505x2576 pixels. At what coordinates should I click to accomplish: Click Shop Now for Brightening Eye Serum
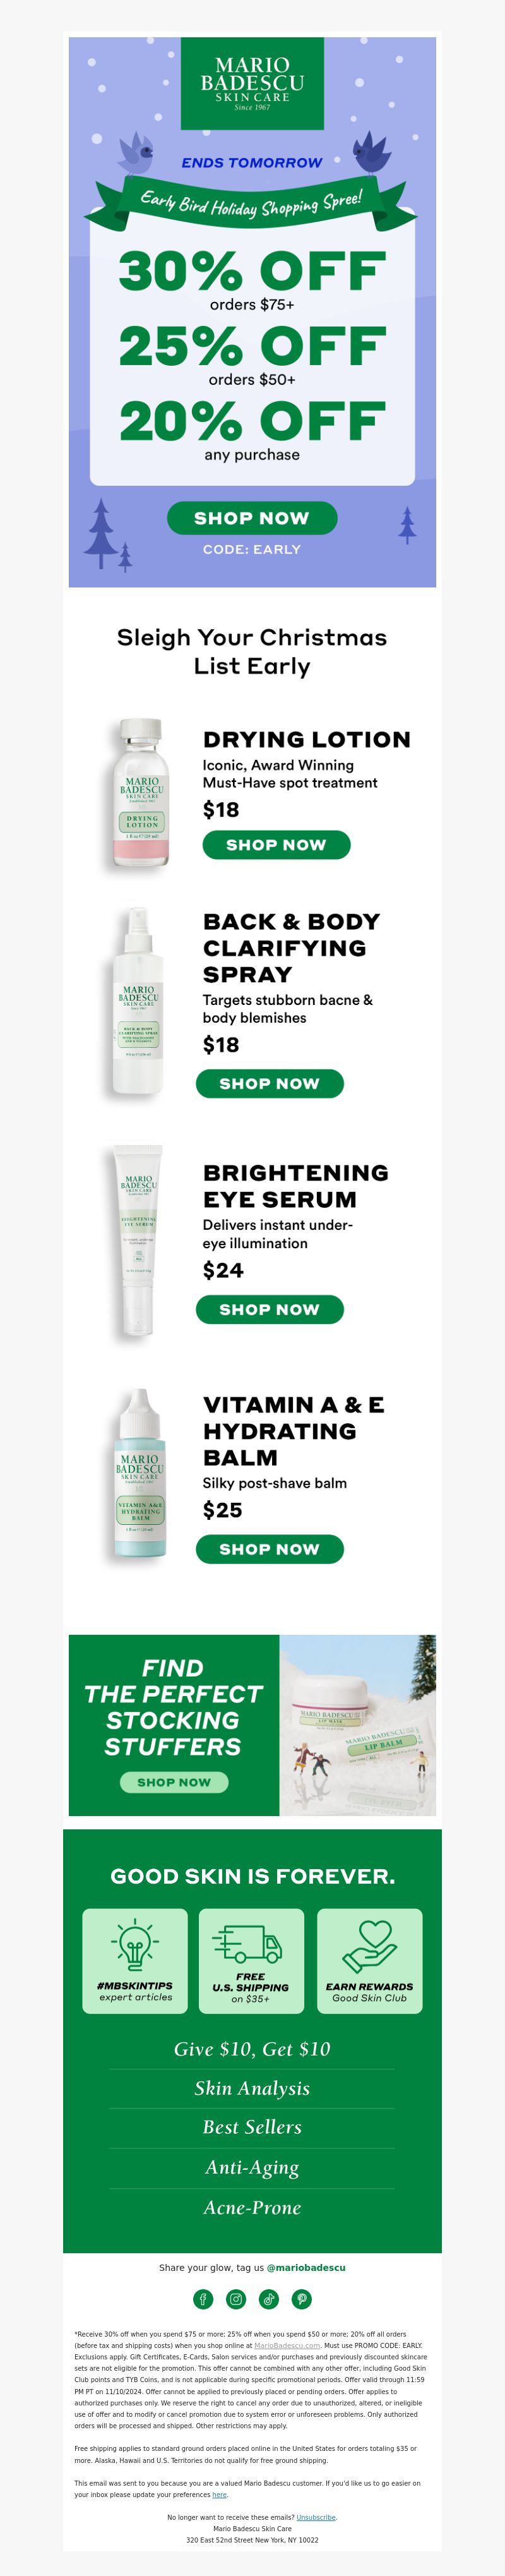click(x=270, y=1310)
